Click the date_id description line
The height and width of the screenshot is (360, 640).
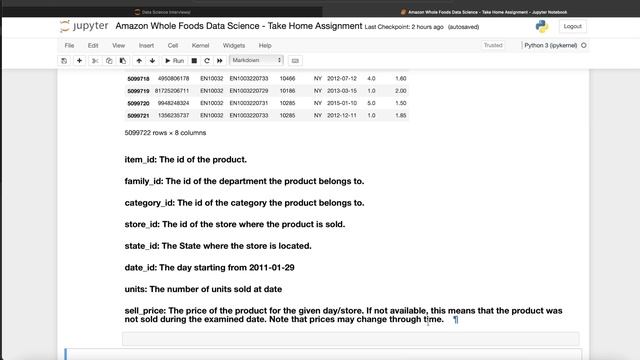click(x=209, y=268)
